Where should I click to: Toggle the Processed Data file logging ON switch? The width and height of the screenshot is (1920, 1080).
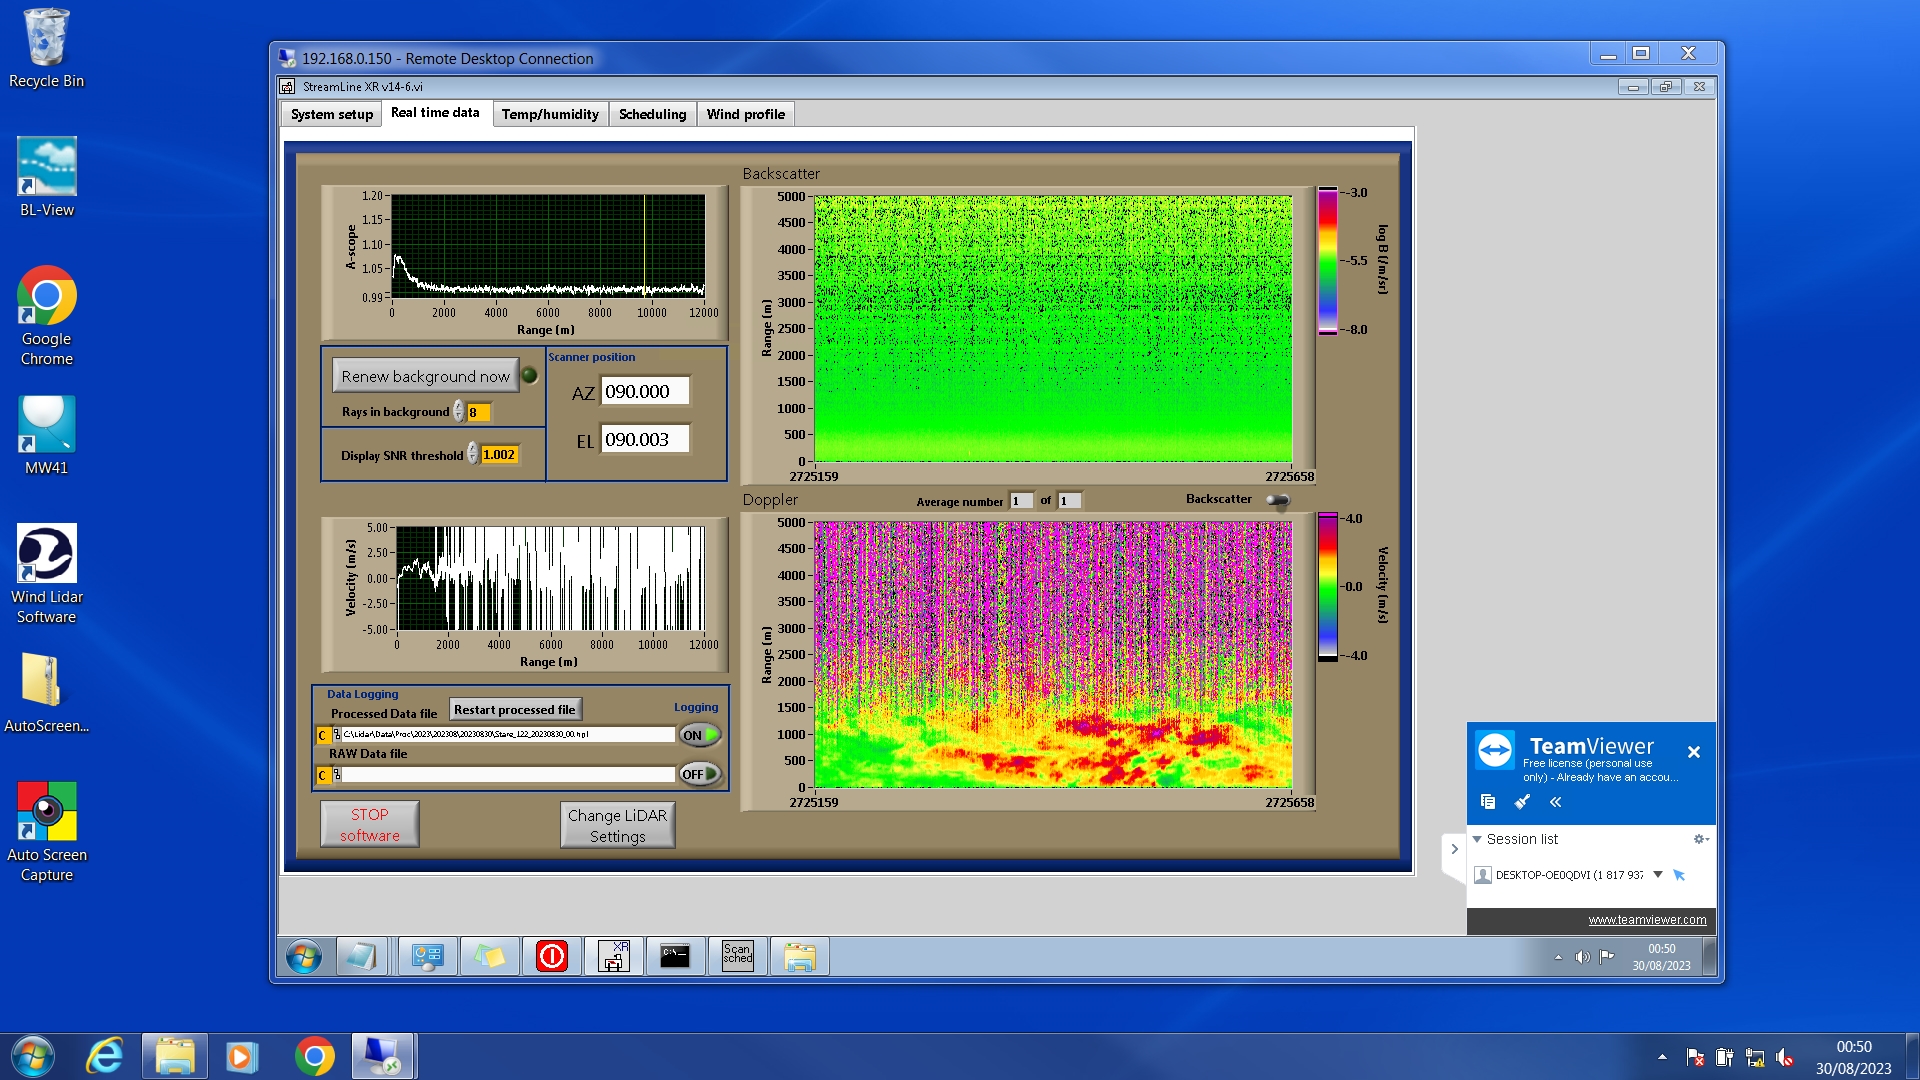click(x=699, y=735)
